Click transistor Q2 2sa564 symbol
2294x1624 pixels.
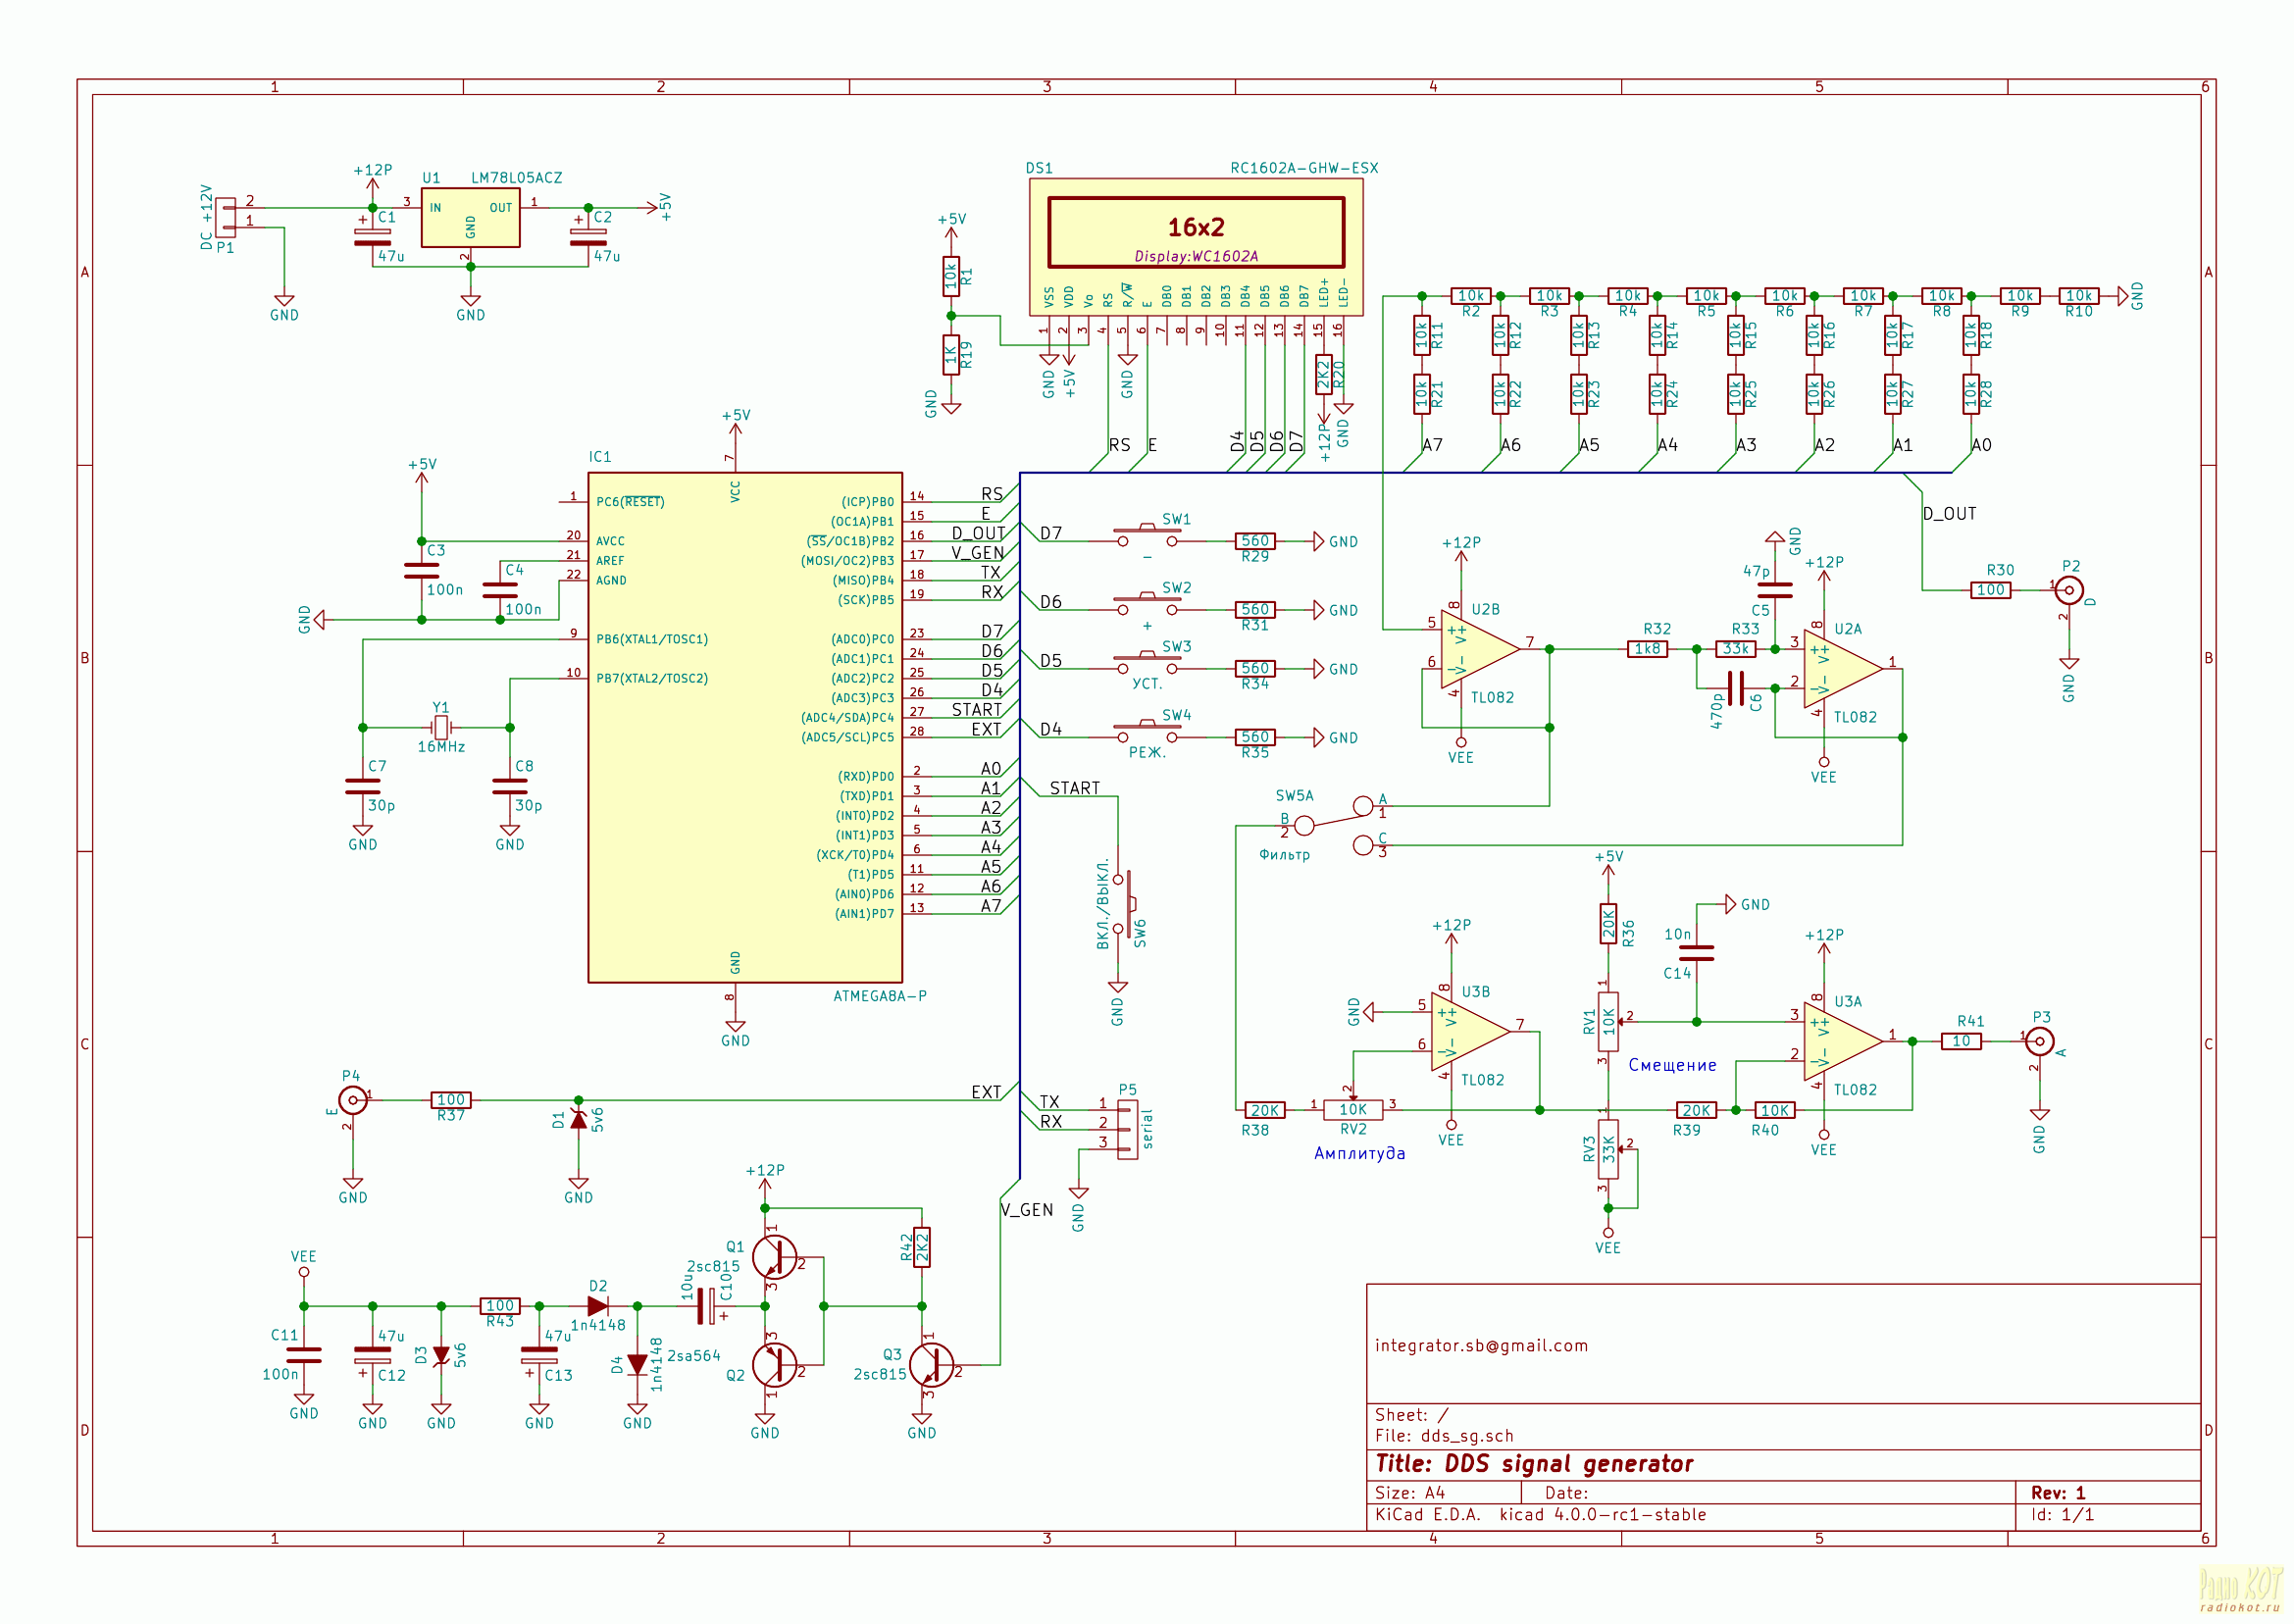coord(774,1365)
